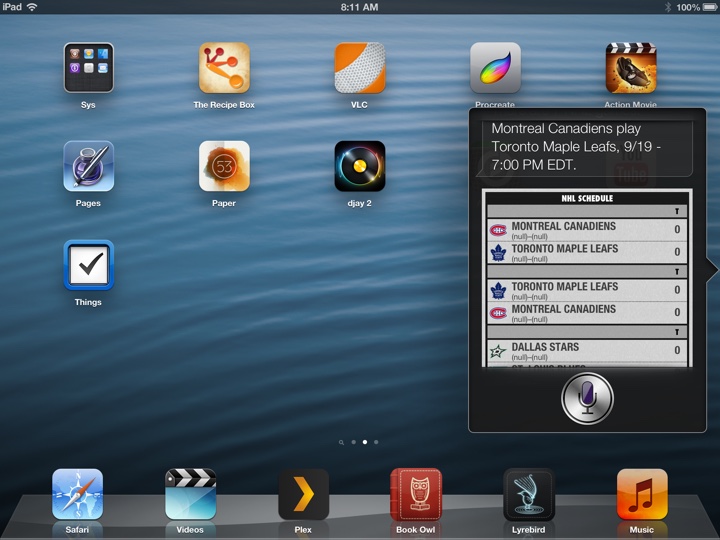
Task: Tap the NHL SCHEDULE header
Action: [587, 198]
